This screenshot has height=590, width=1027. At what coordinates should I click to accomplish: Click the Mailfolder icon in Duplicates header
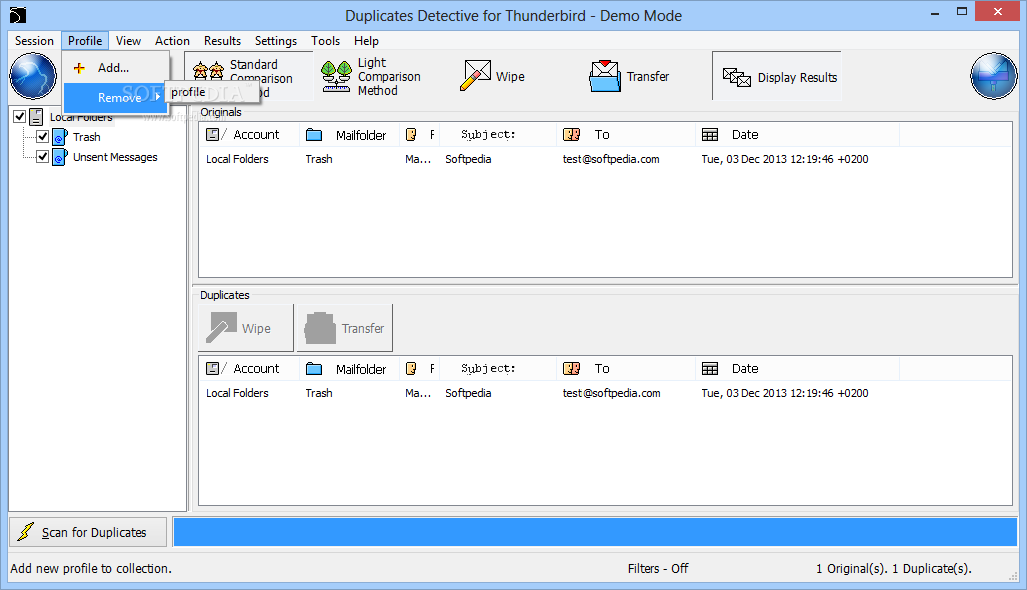point(314,369)
